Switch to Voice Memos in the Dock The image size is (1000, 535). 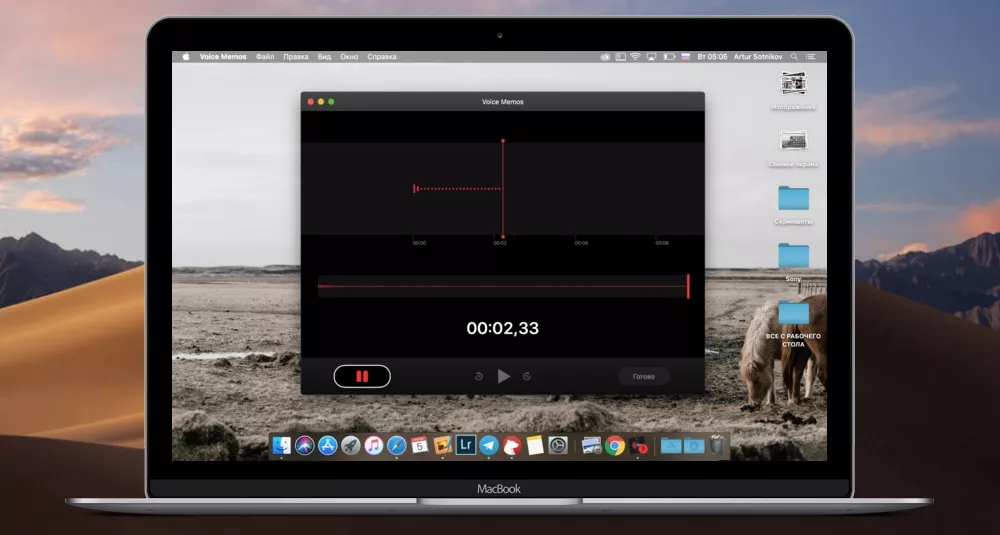[x=638, y=445]
